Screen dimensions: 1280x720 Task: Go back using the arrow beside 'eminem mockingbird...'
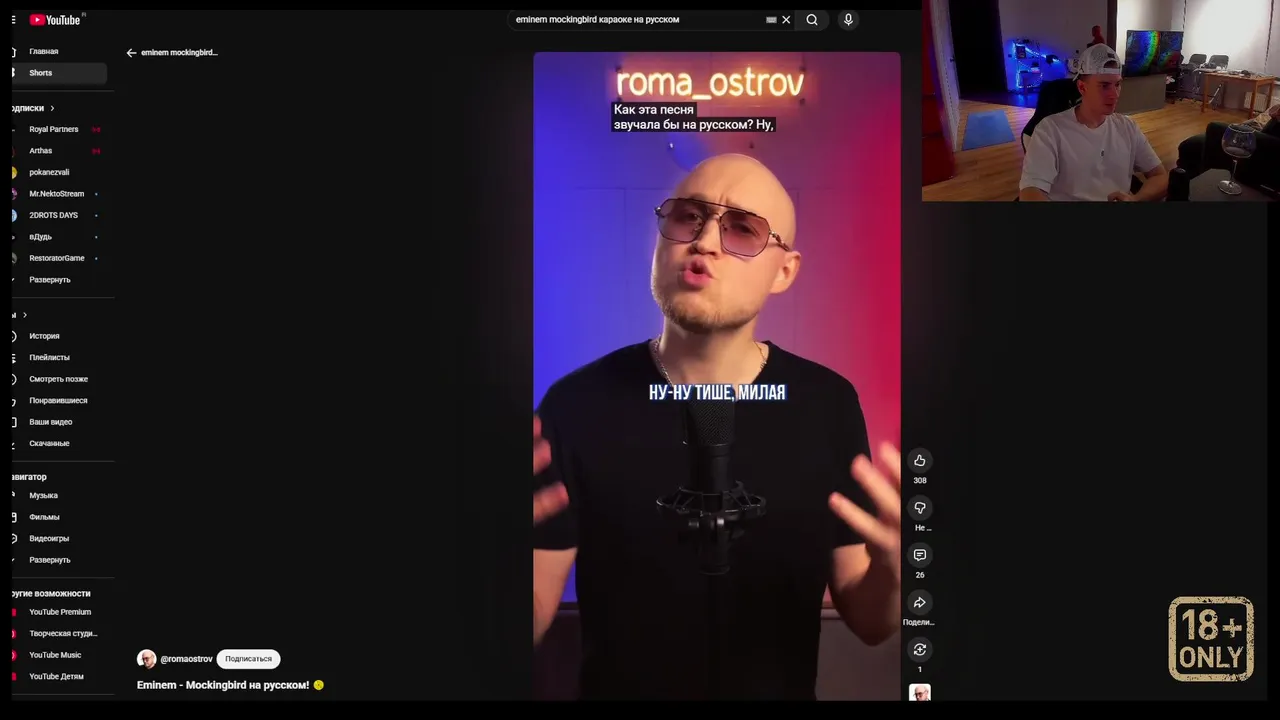pyautogui.click(x=131, y=53)
